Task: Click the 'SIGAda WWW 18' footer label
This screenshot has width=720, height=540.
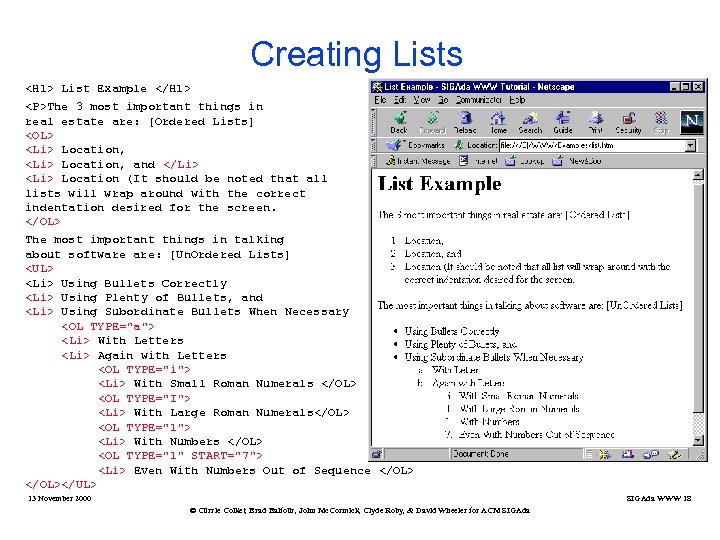Action: [x=659, y=498]
